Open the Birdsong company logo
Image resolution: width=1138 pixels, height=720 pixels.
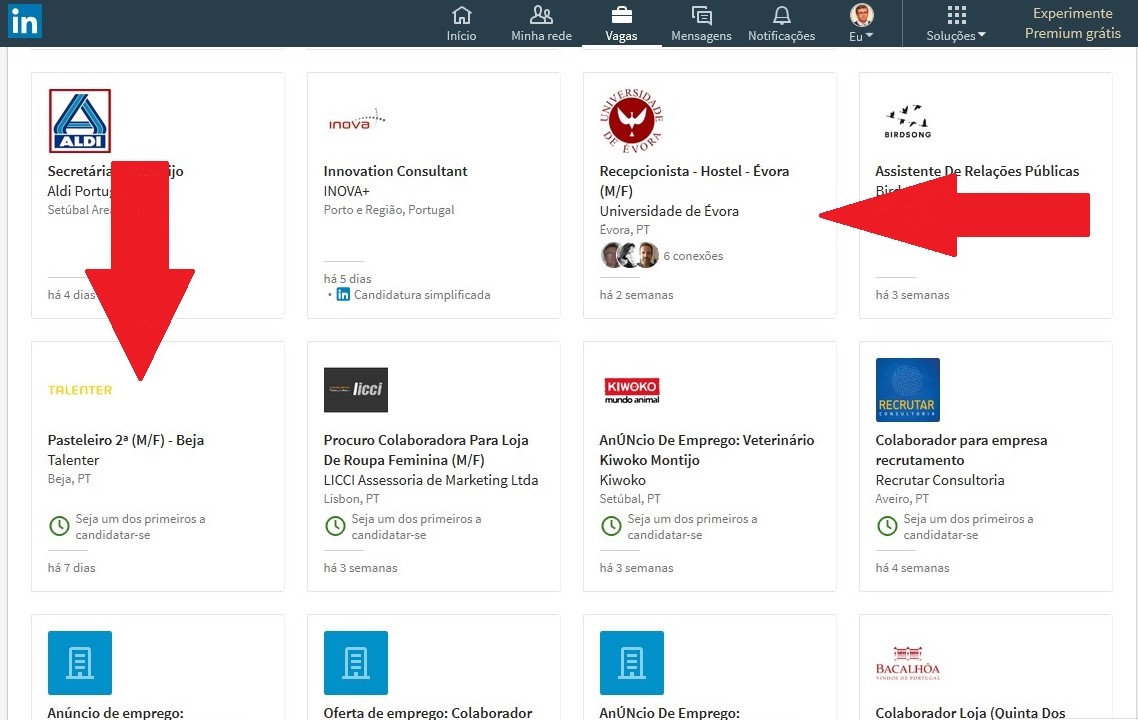click(907, 120)
